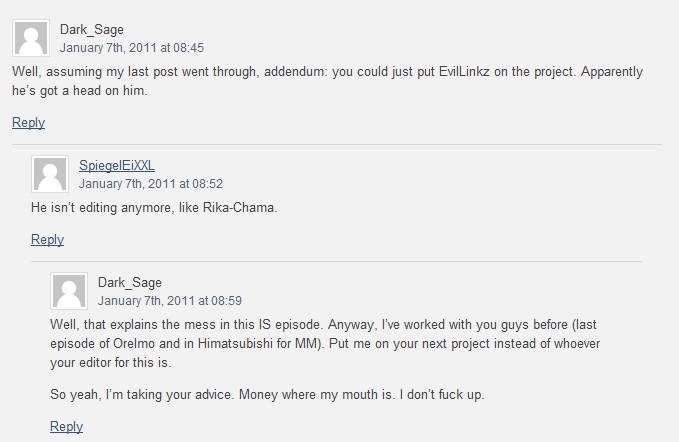Reply to the last Dark_Sage comment
This screenshot has height=442, width=679.
[66, 426]
